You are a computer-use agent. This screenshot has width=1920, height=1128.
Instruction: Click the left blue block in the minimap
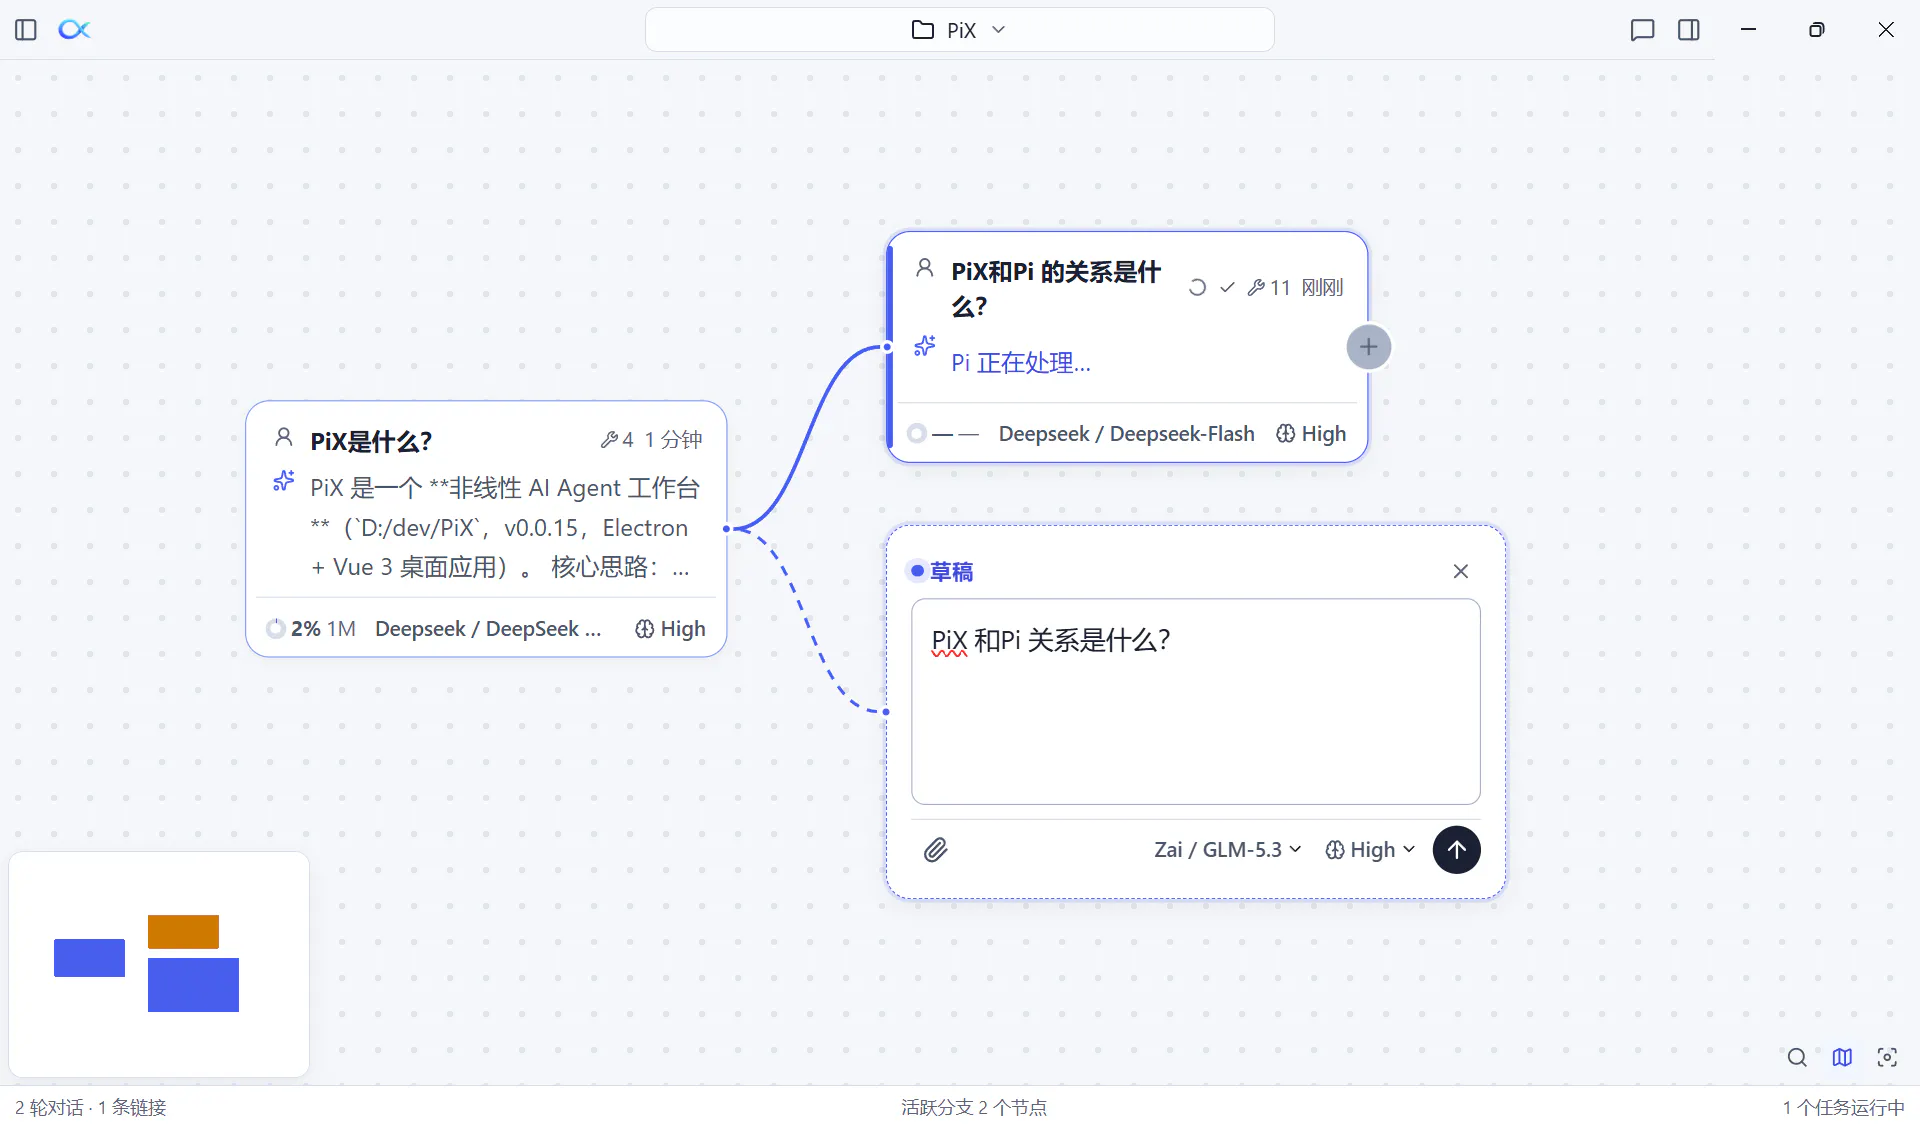[x=89, y=958]
